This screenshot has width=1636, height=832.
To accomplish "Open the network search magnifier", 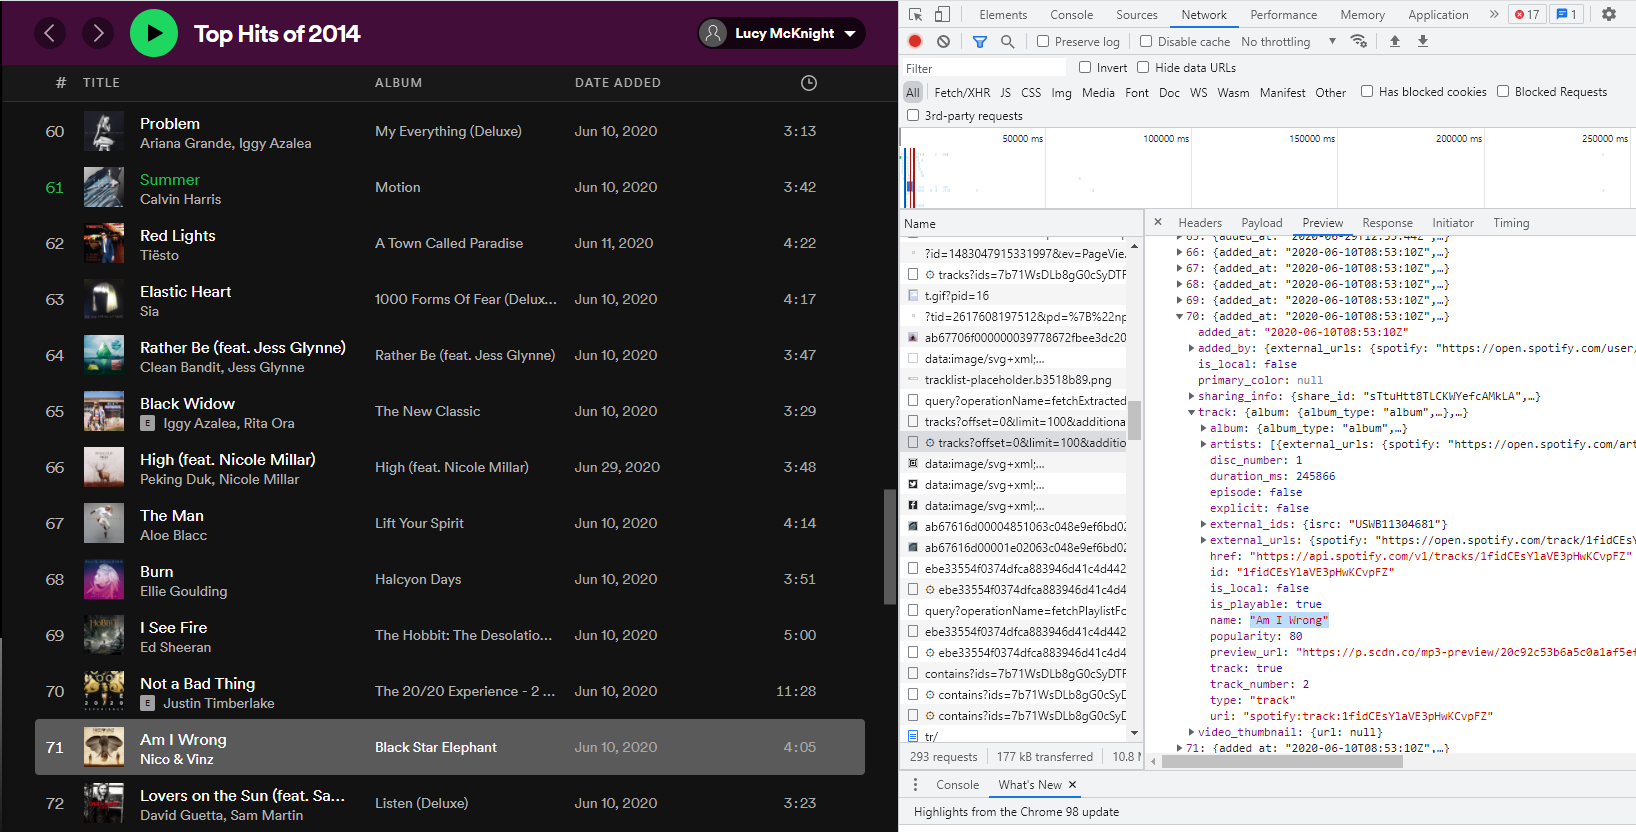I will [x=1007, y=41].
